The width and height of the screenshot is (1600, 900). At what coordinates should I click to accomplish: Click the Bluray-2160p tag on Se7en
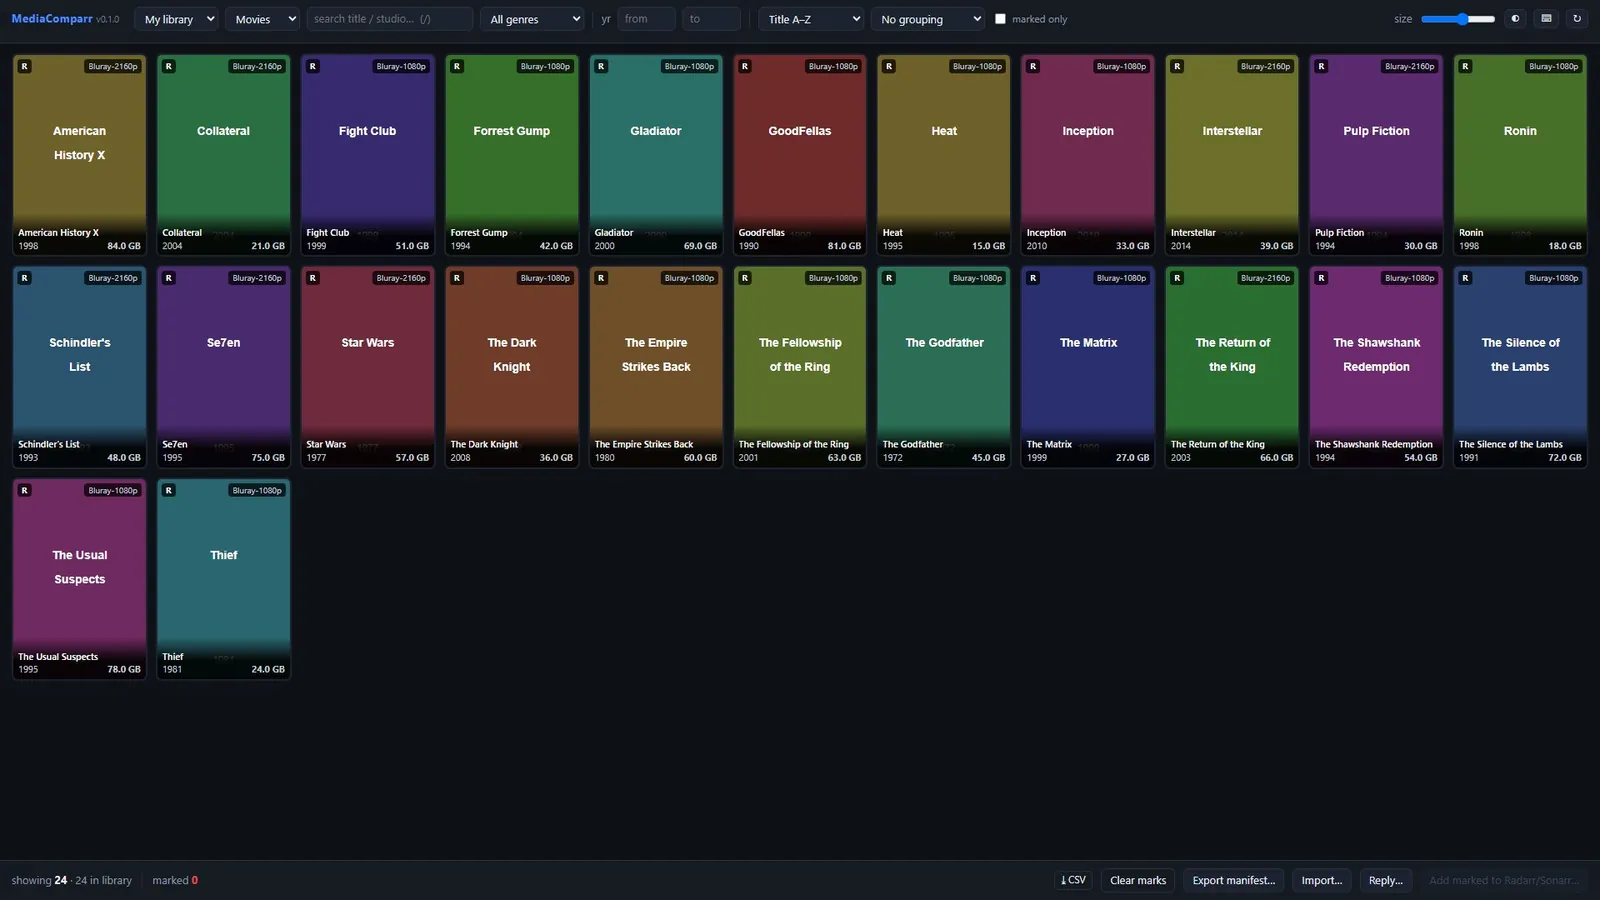point(257,278)
